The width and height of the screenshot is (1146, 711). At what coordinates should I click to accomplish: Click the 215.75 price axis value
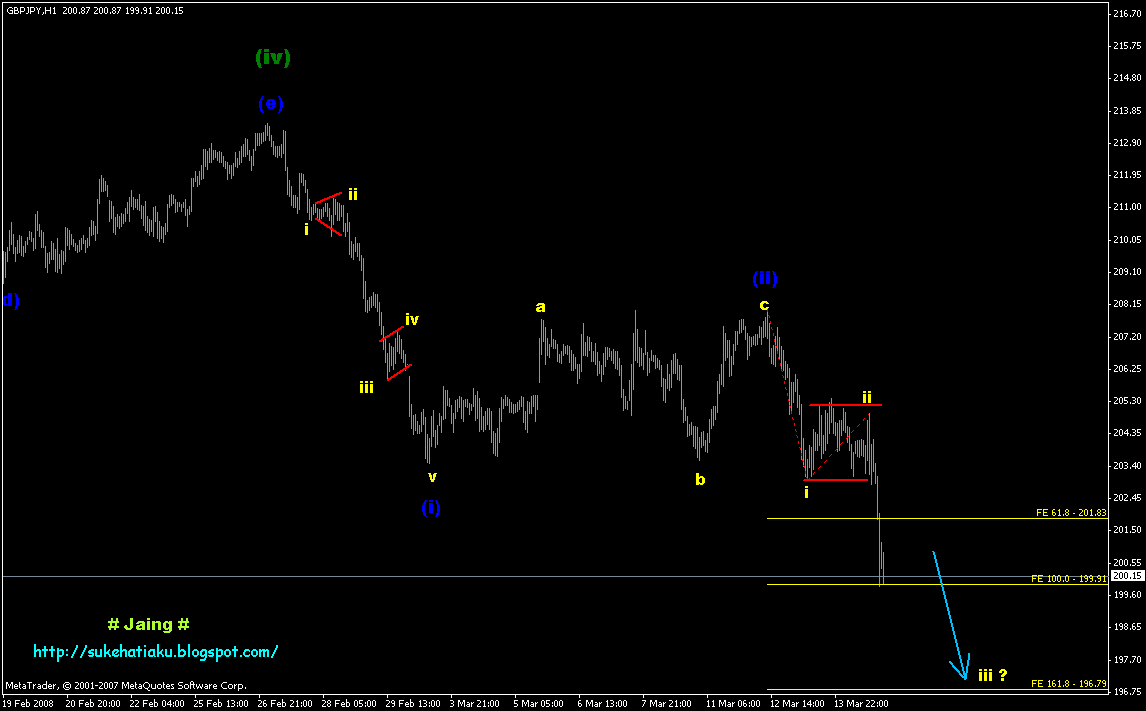coord(1126,45)
